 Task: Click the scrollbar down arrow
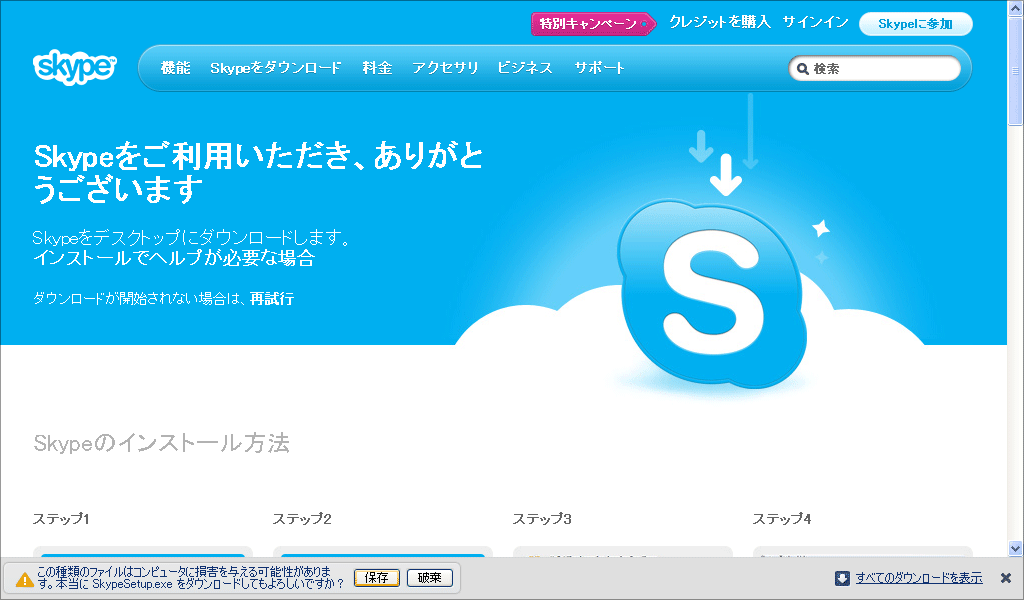(1016, 548)
